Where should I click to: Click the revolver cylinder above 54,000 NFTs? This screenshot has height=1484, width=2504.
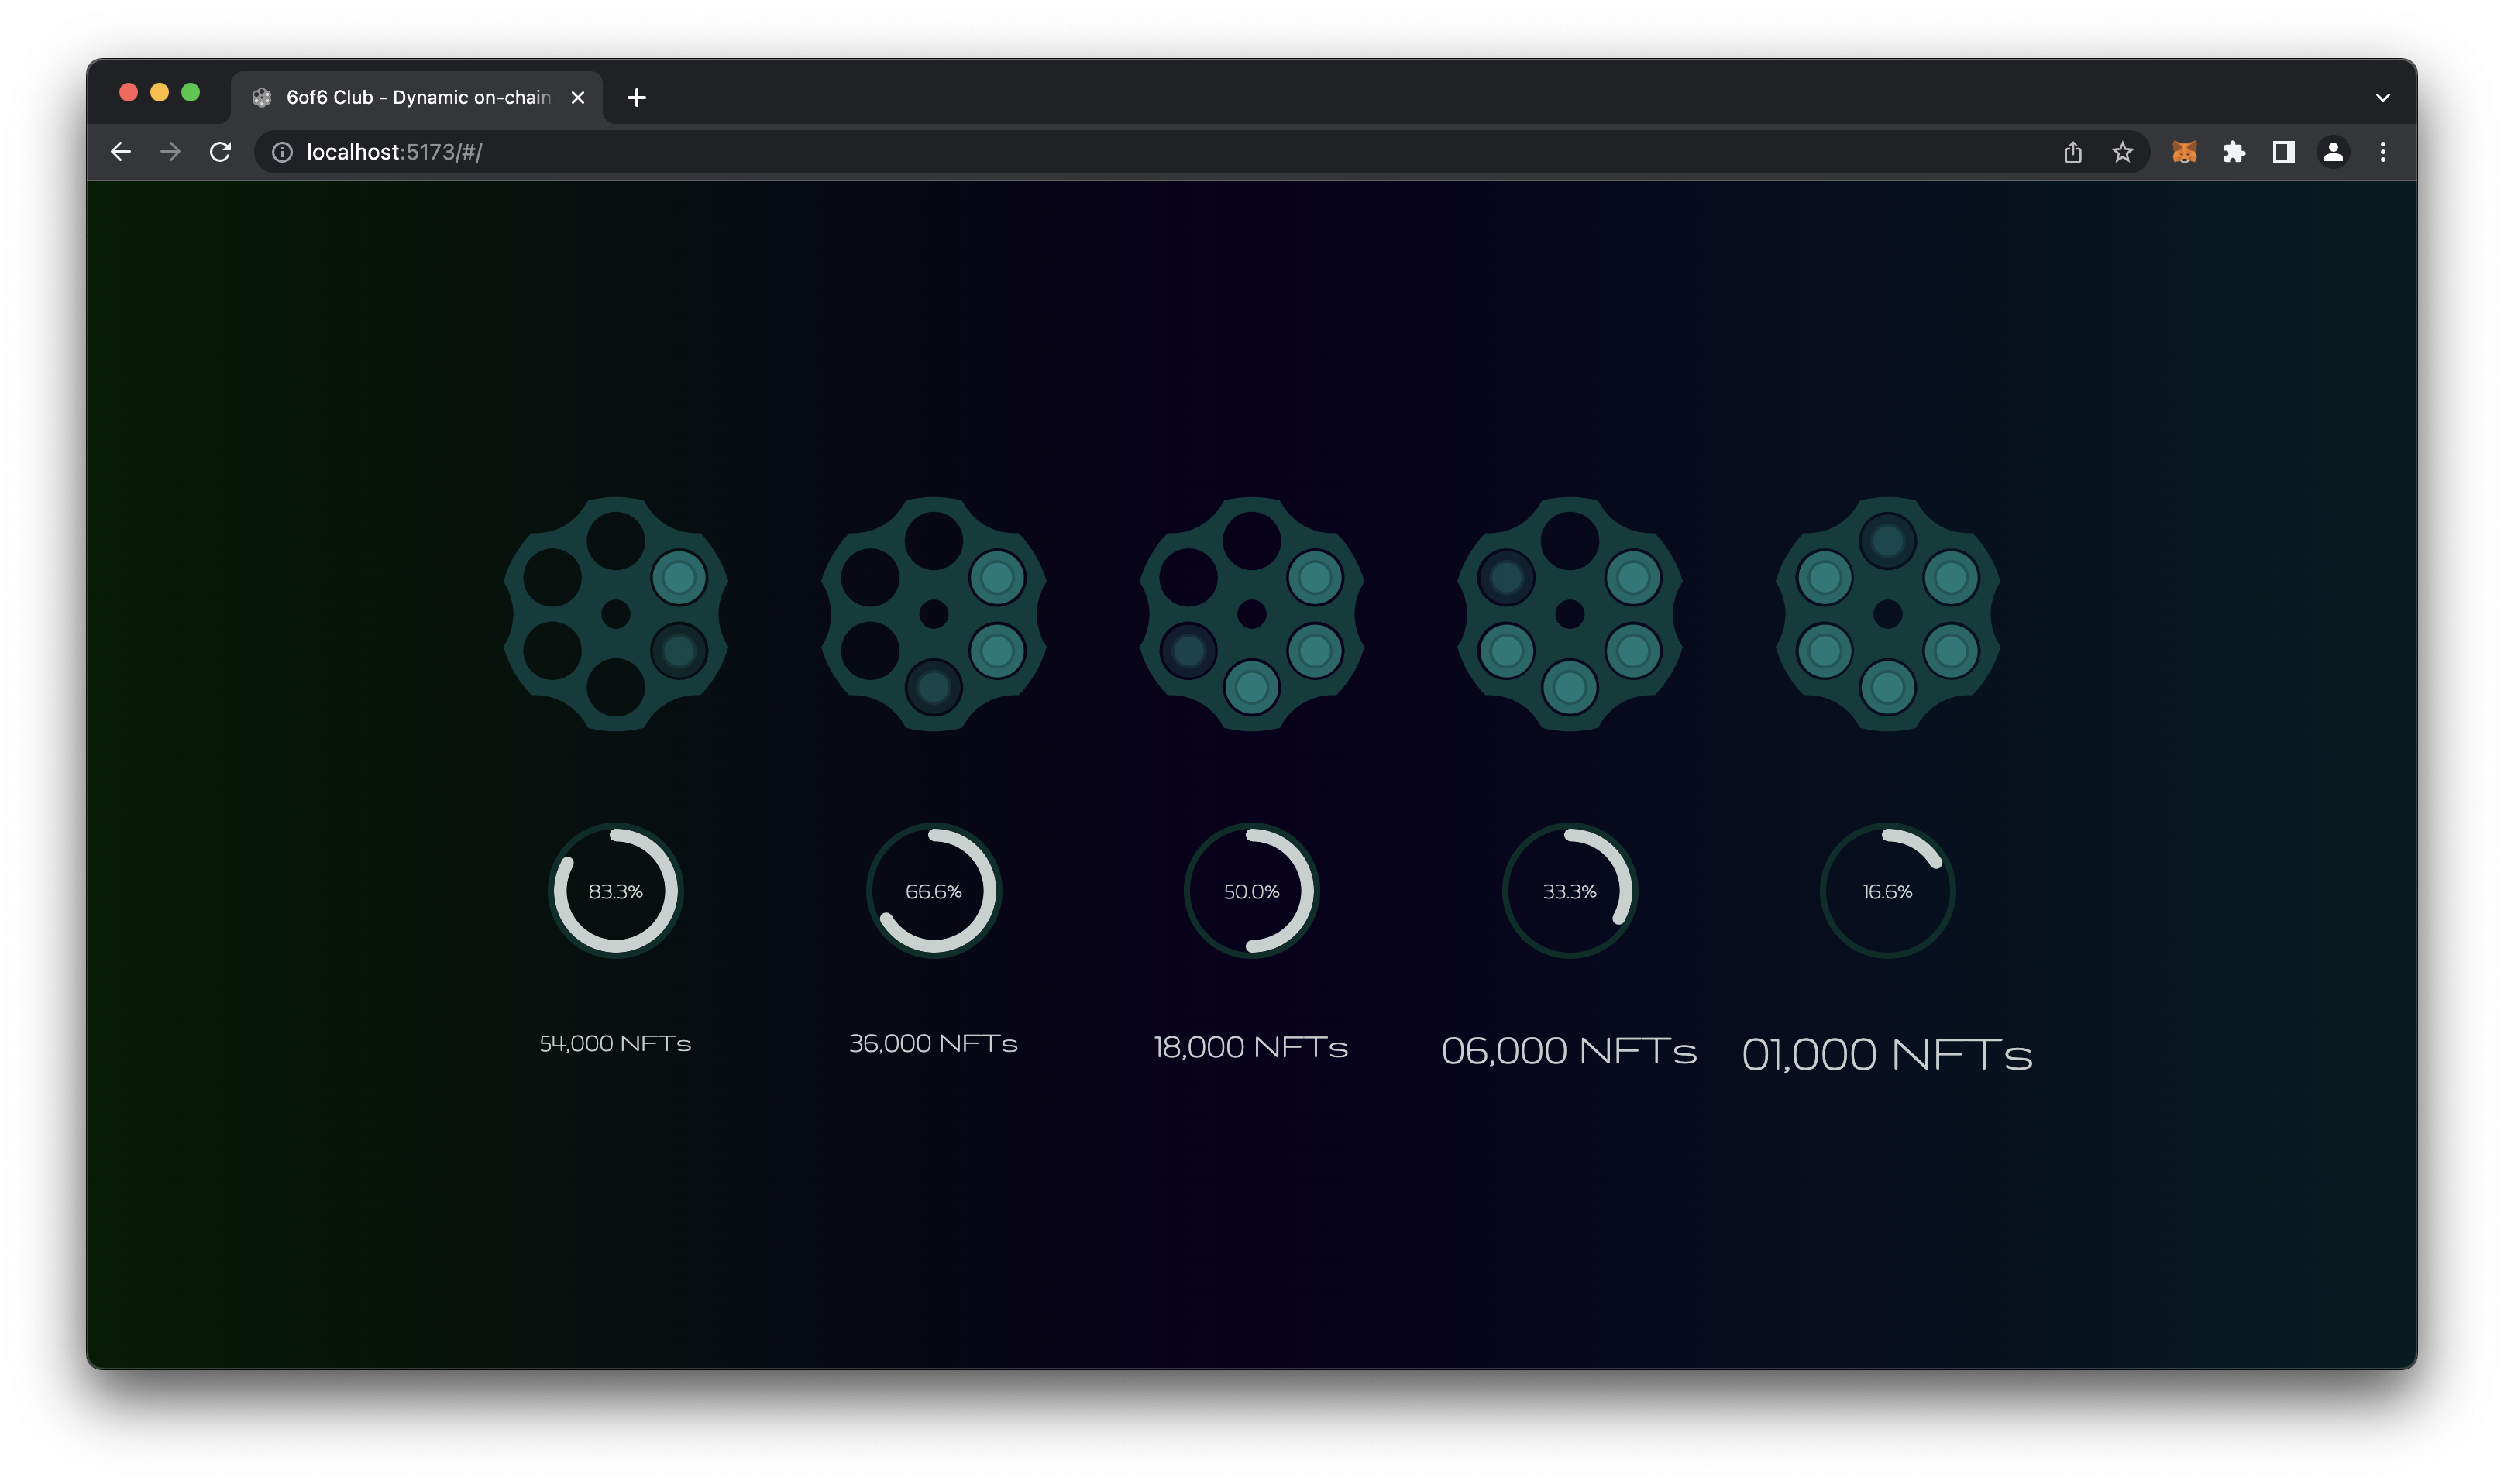pyautogui.click(x=615, y=614)
